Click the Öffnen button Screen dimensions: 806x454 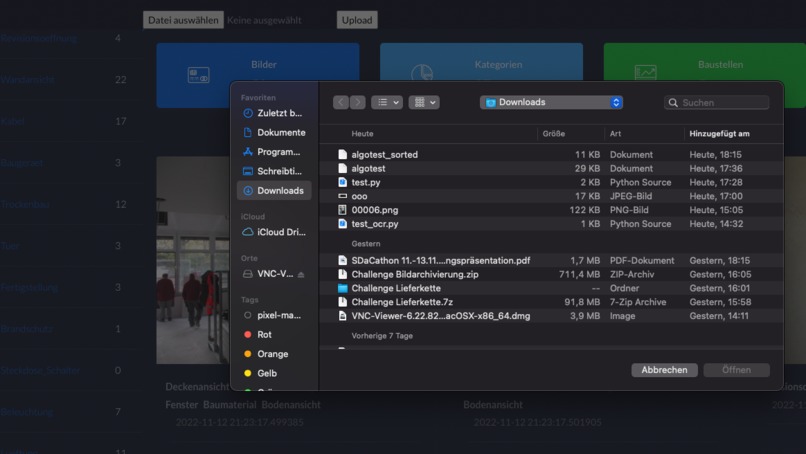point(736,370)
